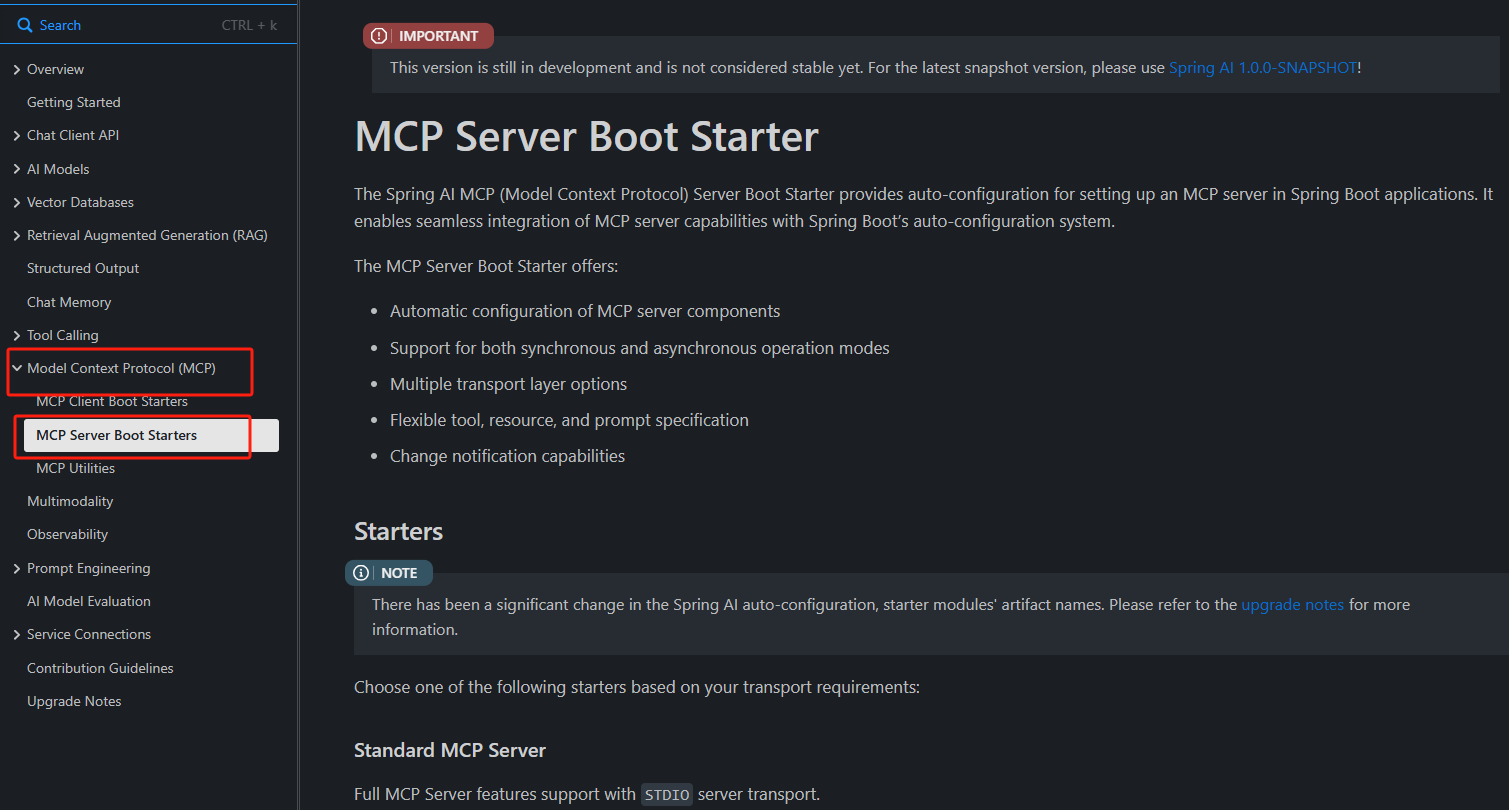Click the 'CTRL + k' shortcut hint

pos(251,25)
